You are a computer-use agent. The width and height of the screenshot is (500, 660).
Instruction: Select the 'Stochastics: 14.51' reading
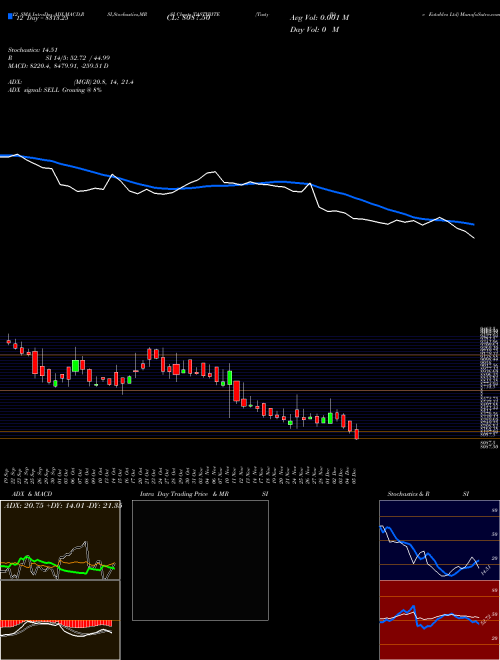point(35,50)
